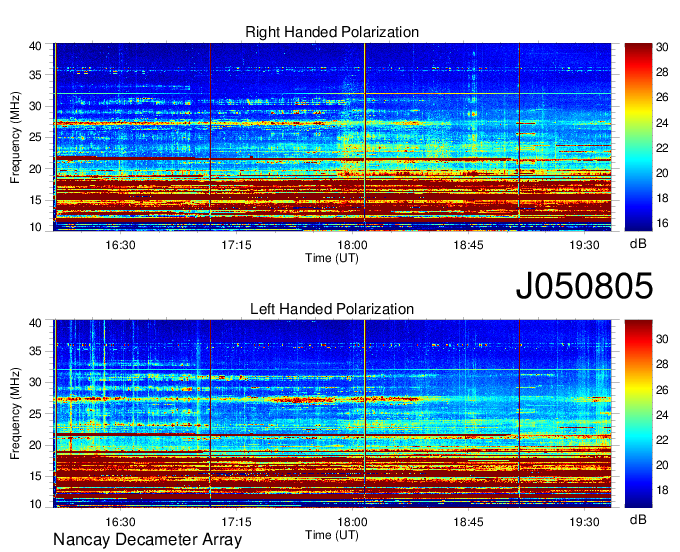Viewport: 680px width, 552px height.
Task: Click 16:30 time tick under Right Handed plot
Action: pos(120,245)
